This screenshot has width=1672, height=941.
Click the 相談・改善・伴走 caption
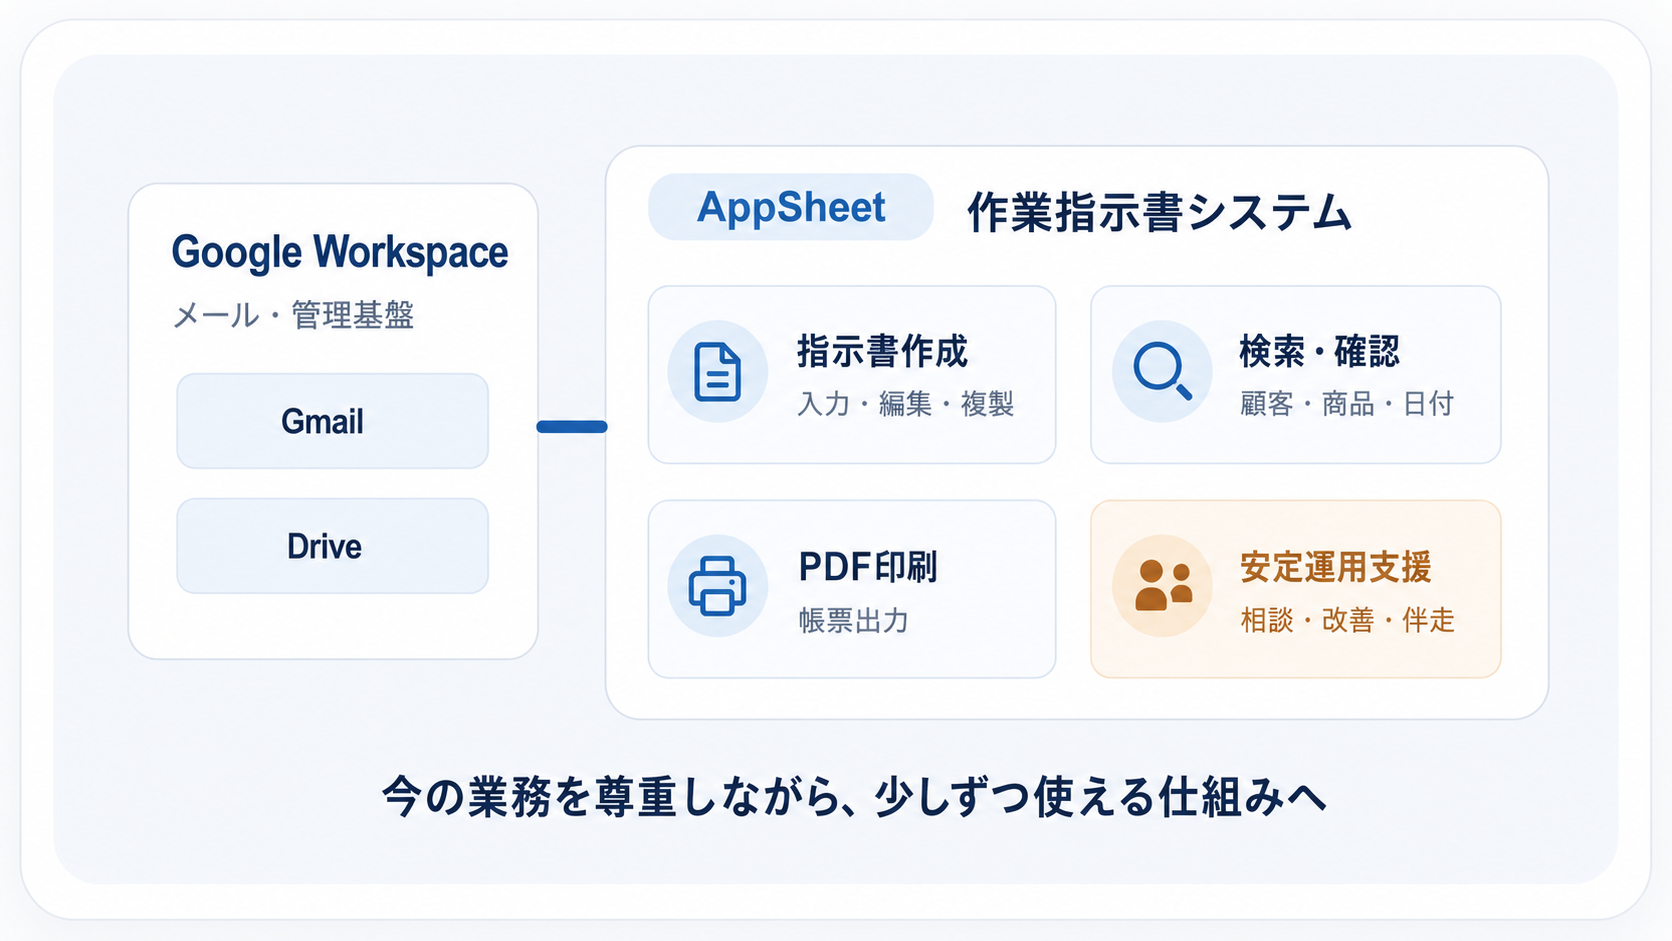pyautogui.click(x=1347, y=620)
